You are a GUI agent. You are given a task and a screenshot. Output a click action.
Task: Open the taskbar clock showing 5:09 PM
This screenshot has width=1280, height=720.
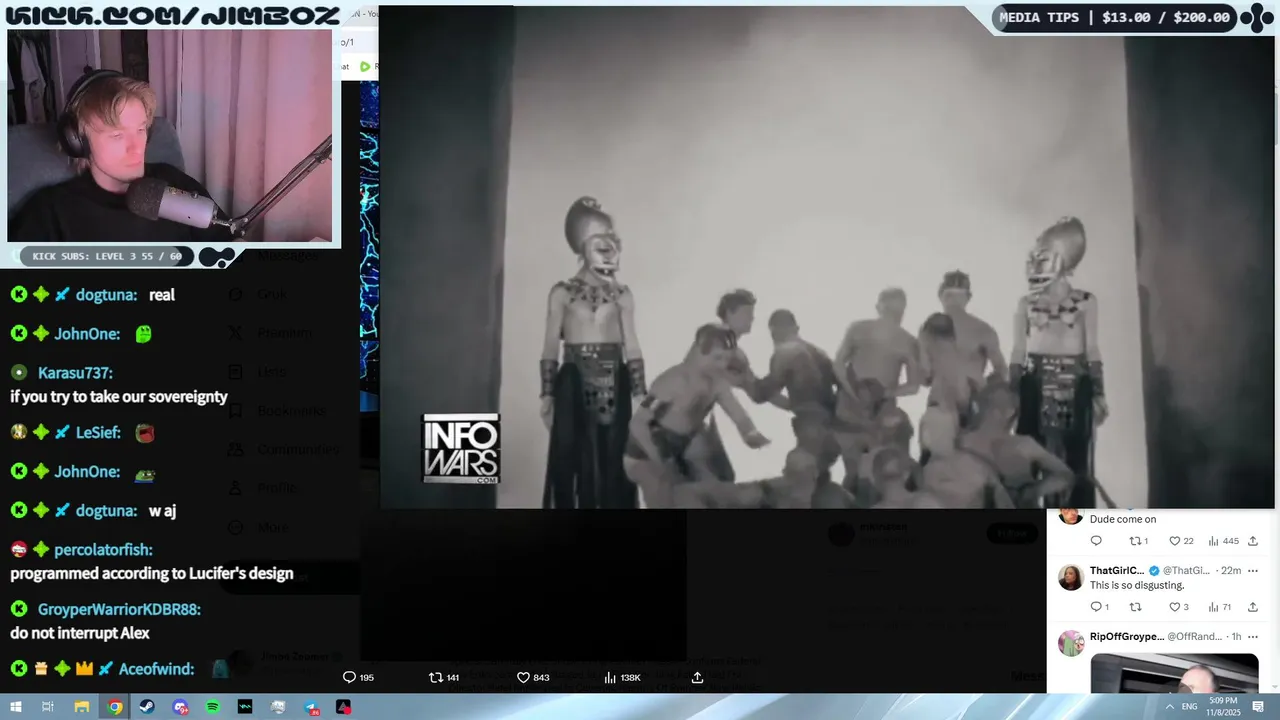pos(1222,707)
